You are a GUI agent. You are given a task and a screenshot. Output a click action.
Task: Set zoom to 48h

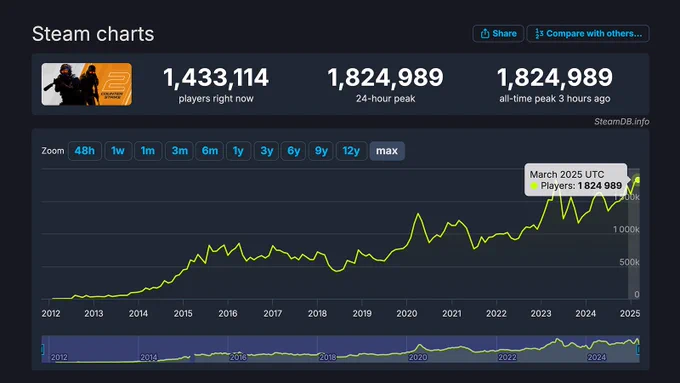(x=85, y=151)
